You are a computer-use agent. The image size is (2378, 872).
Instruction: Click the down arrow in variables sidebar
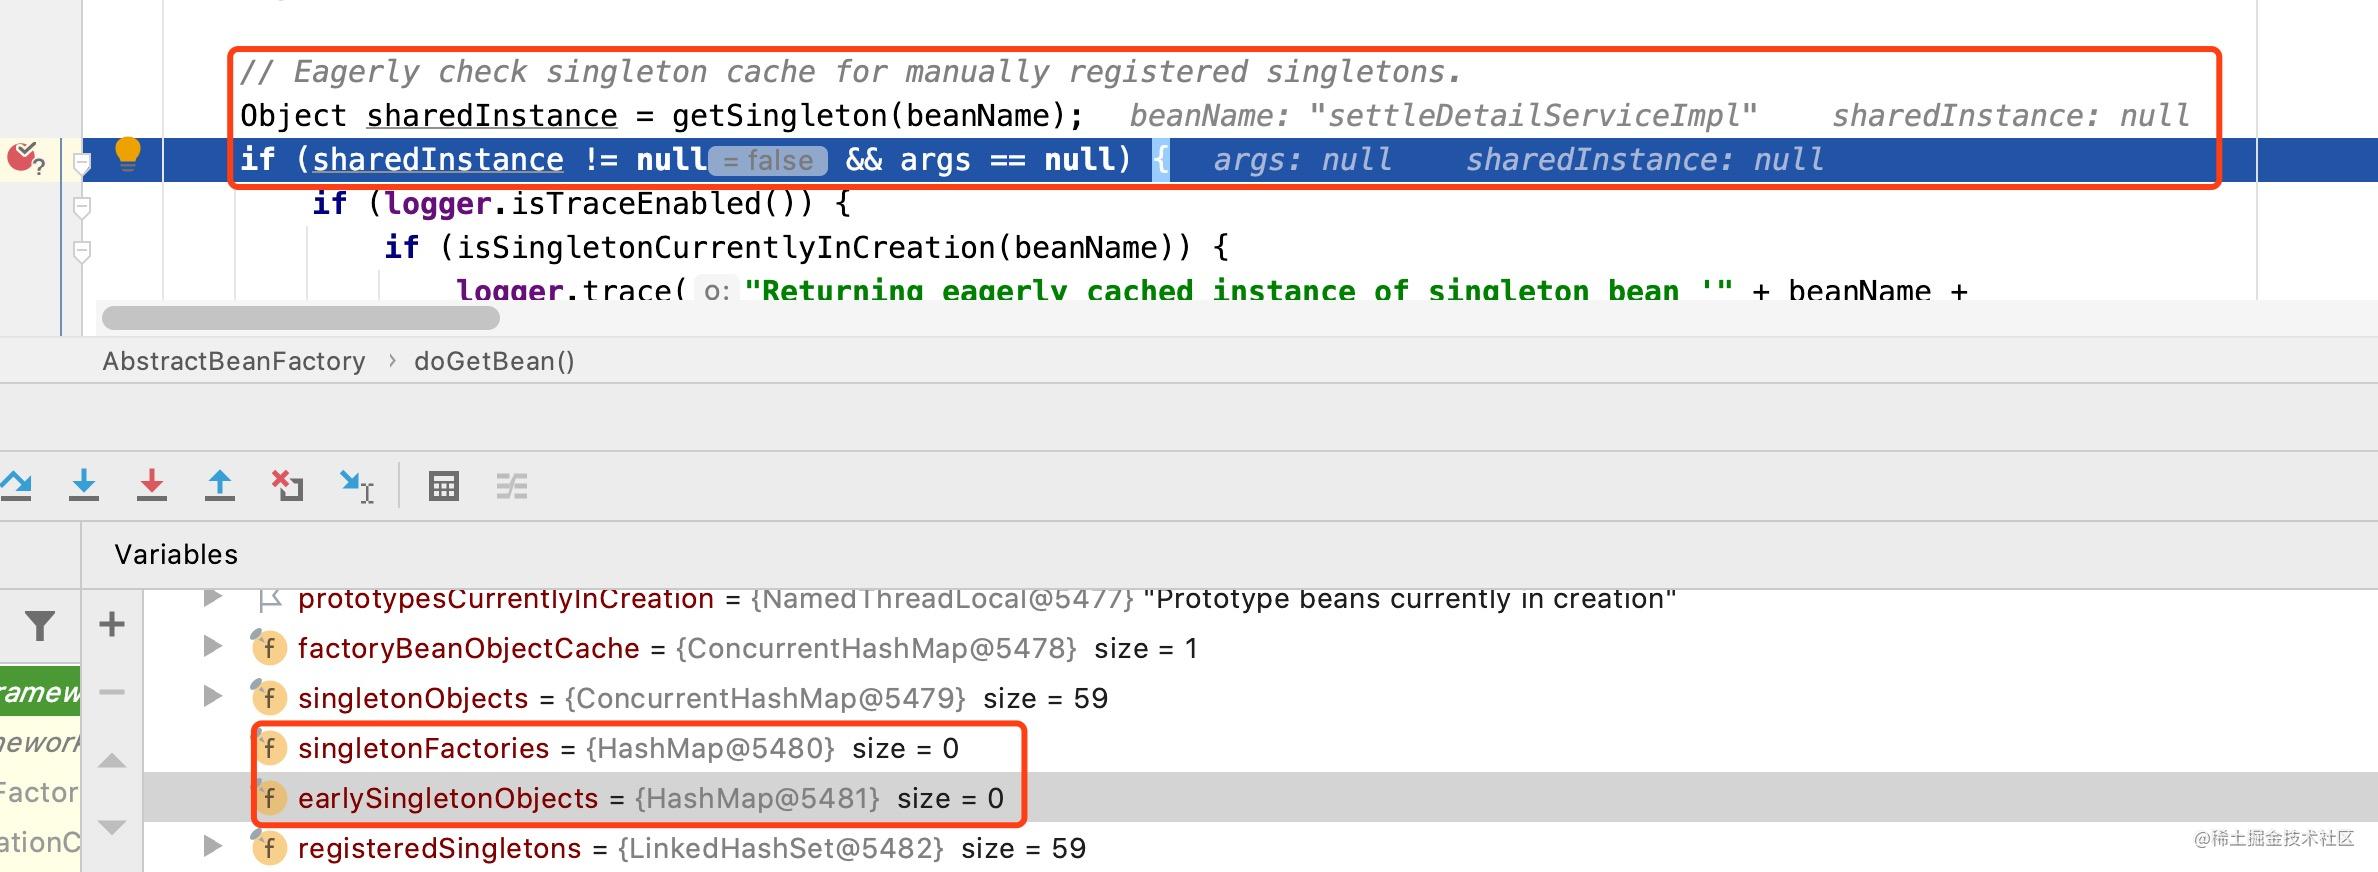[x=112, y=827]
